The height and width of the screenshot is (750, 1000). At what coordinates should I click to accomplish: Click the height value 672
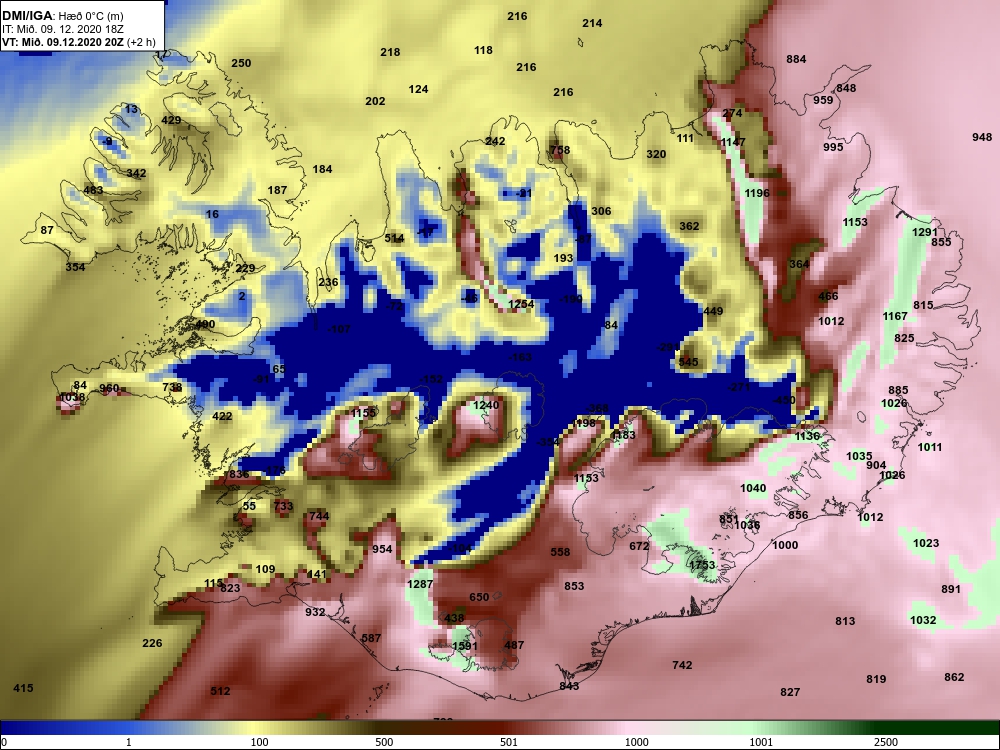tap(639, 547)
